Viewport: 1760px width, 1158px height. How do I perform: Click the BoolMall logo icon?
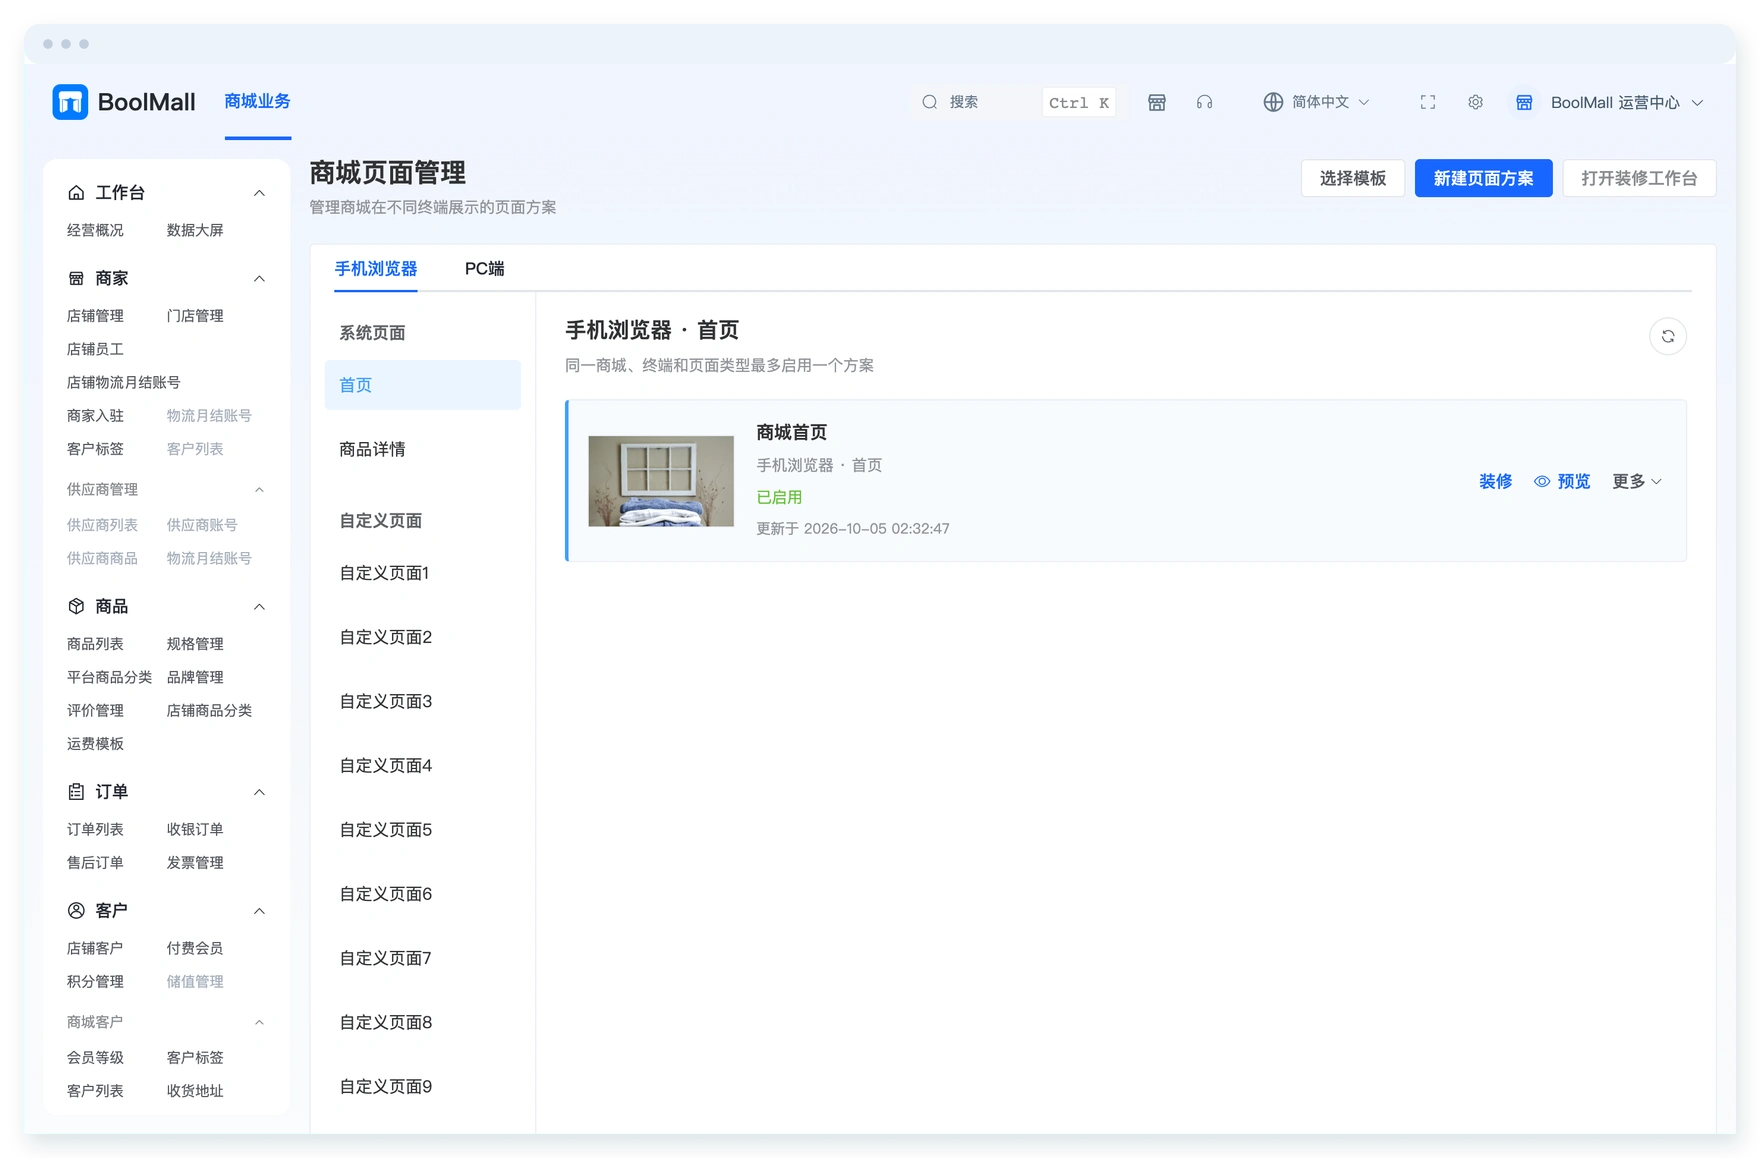point(70,102)
